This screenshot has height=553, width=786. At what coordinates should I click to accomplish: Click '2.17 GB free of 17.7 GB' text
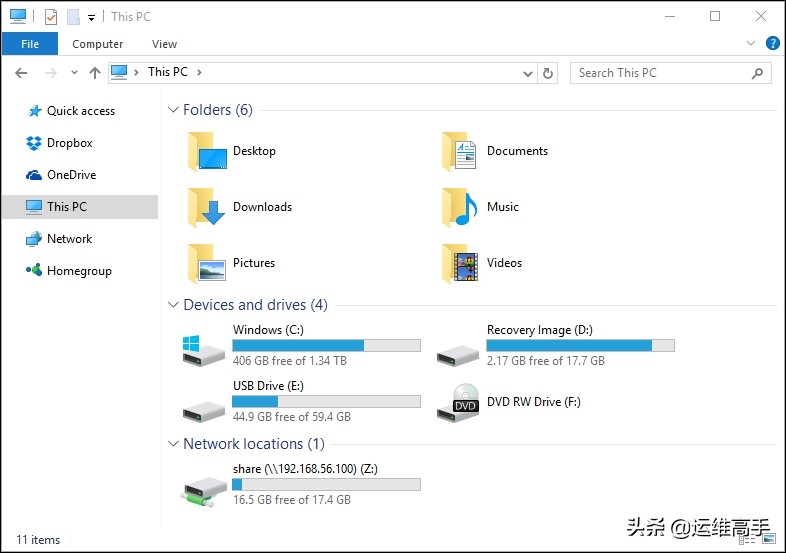546,361
